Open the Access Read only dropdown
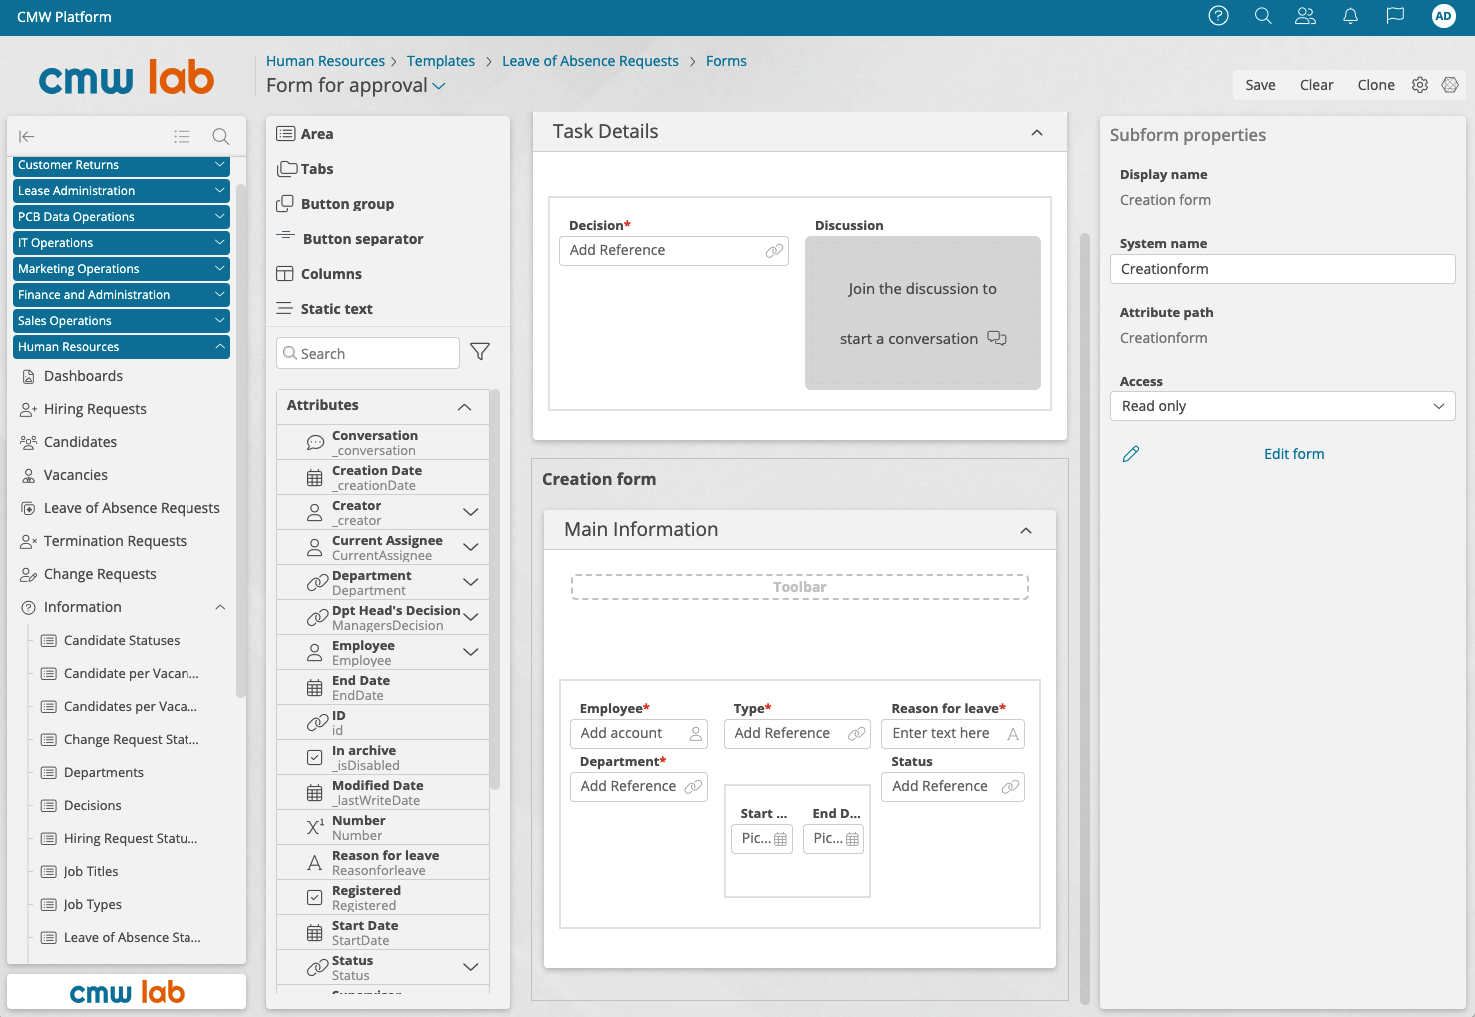The image size is (1475, 1017). tap(1282, 406)
